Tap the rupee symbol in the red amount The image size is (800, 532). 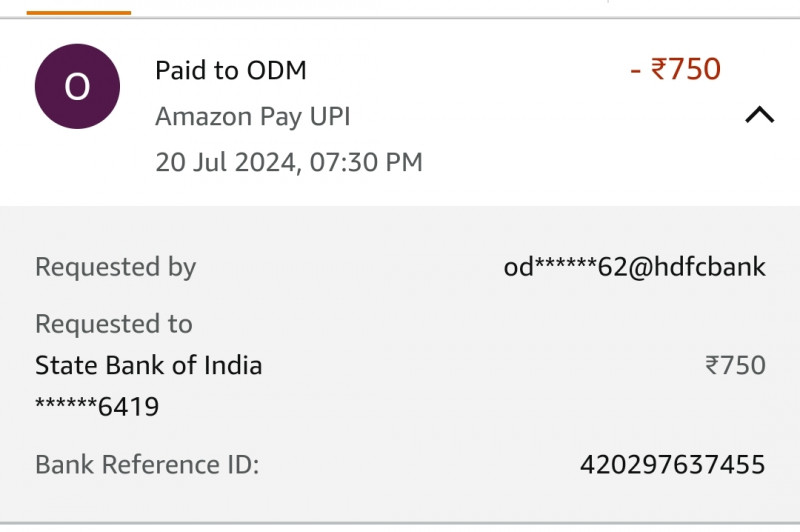click(659, 69)
